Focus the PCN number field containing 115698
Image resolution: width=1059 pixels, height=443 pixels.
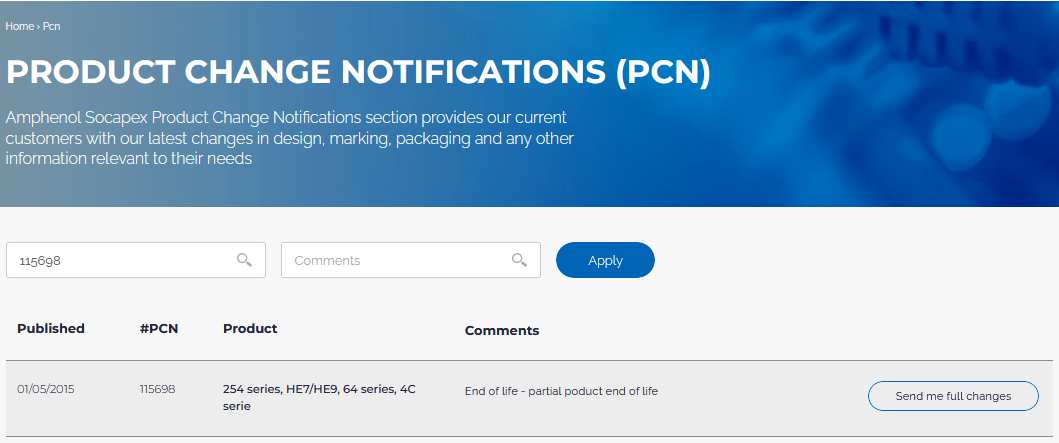[136, 260]
